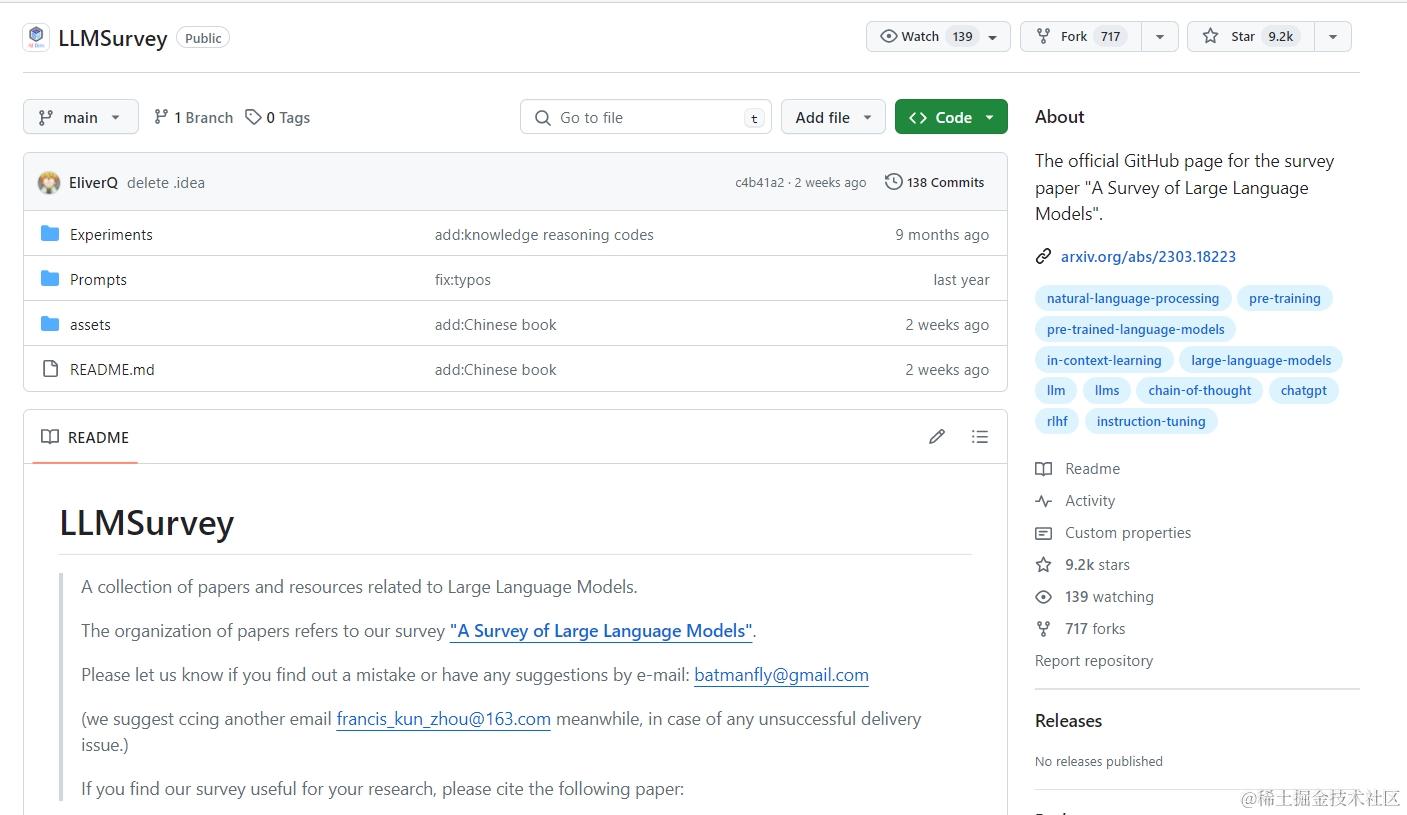This screenshot has width=1407, height=815.
Task: Open the add:knowledge reasoning codes commit
Action: [544, 234]
